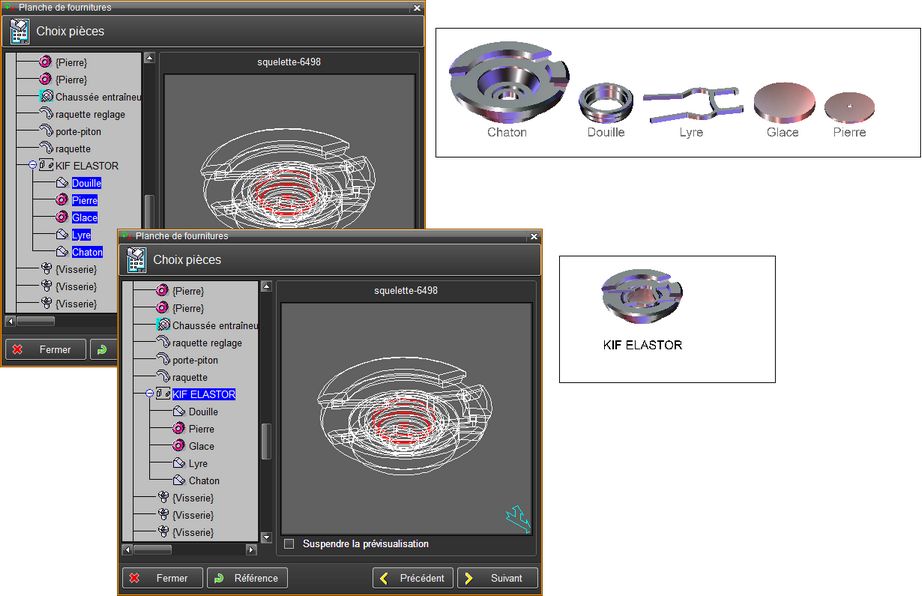Click the porte-piton icon in front tree

pos(164,360)
